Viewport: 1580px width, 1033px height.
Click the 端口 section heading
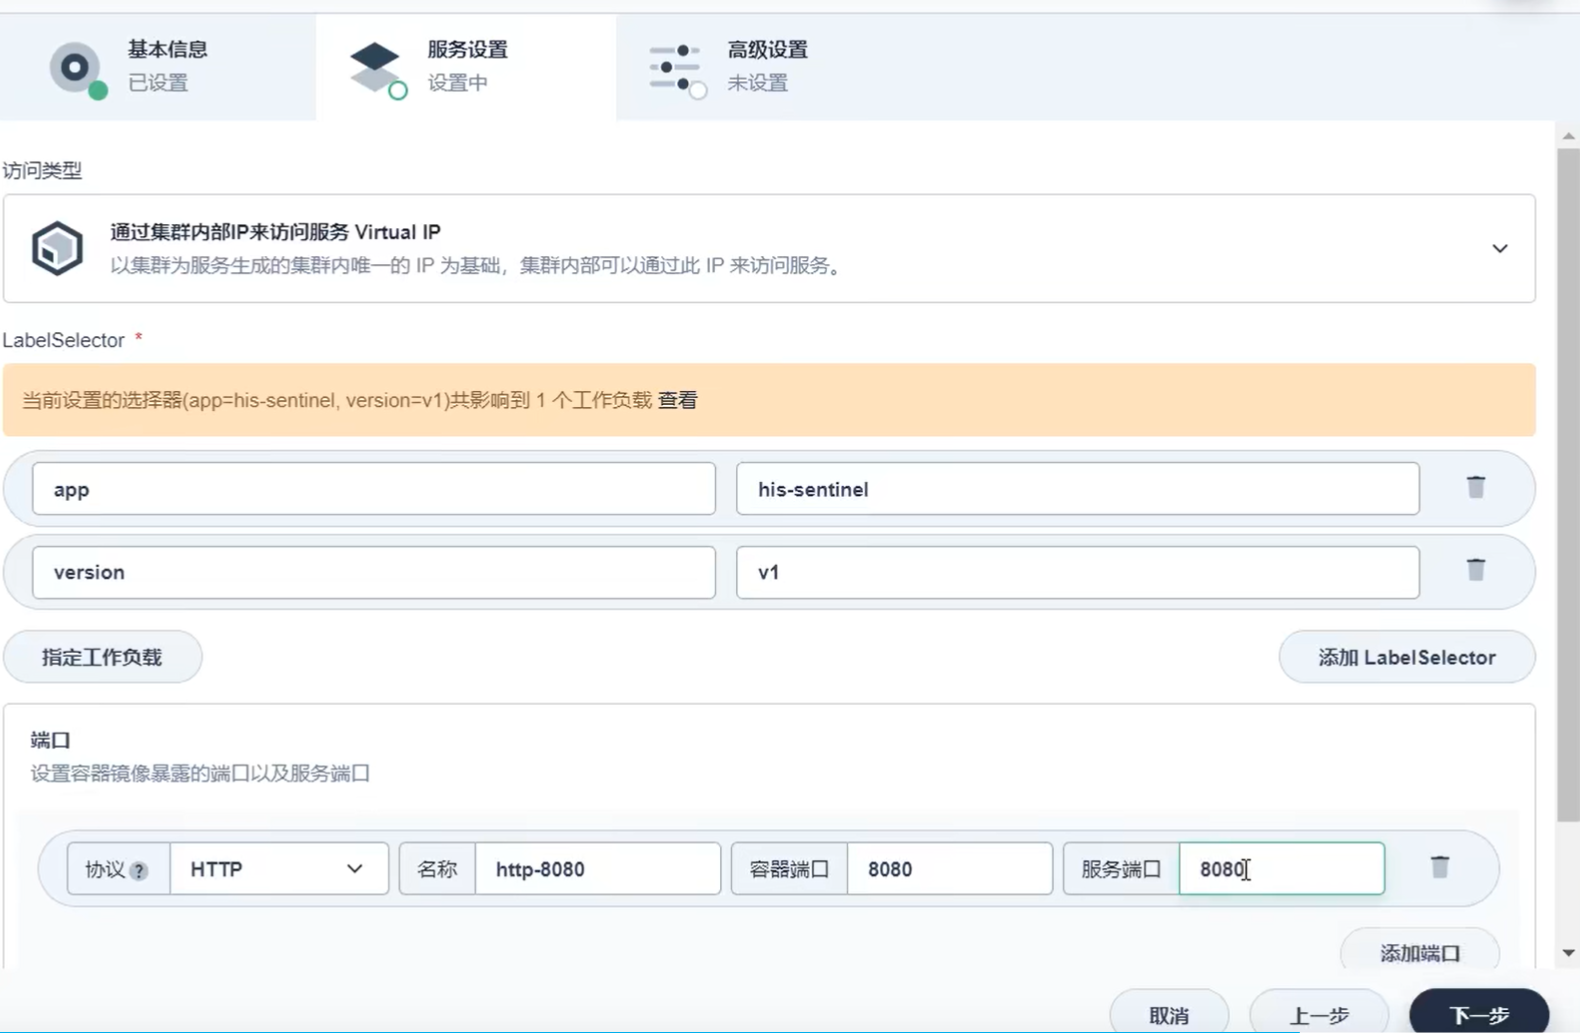coord(50,740)
